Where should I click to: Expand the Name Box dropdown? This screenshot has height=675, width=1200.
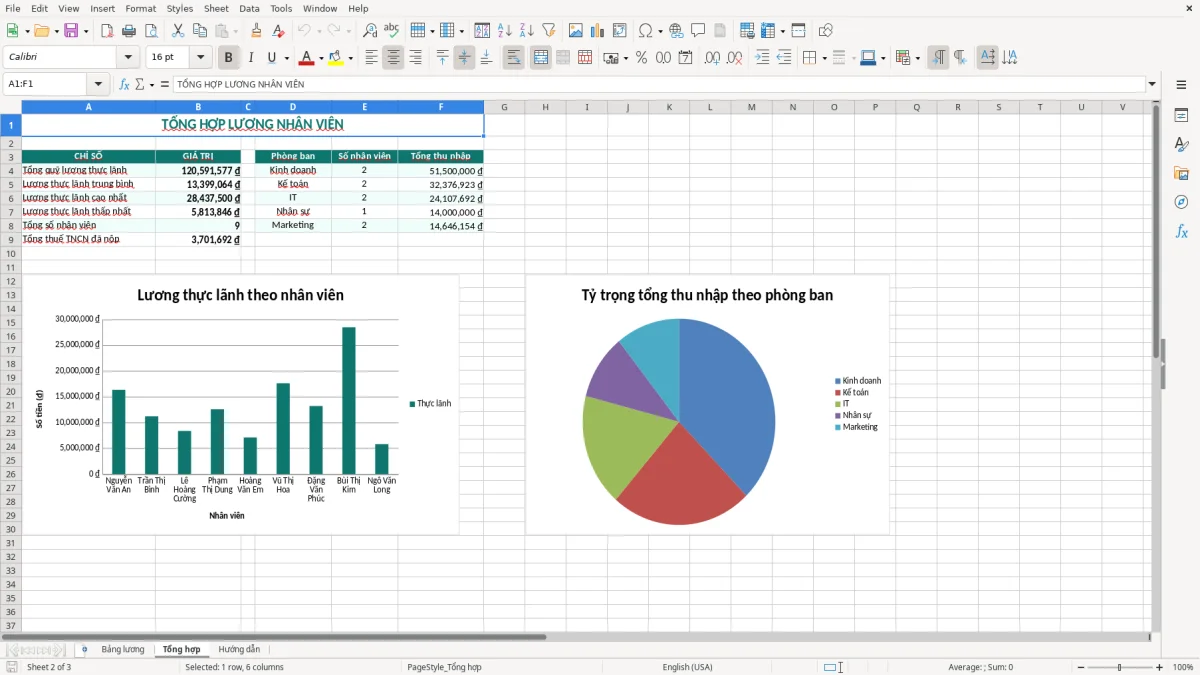(x=98, y=84)
